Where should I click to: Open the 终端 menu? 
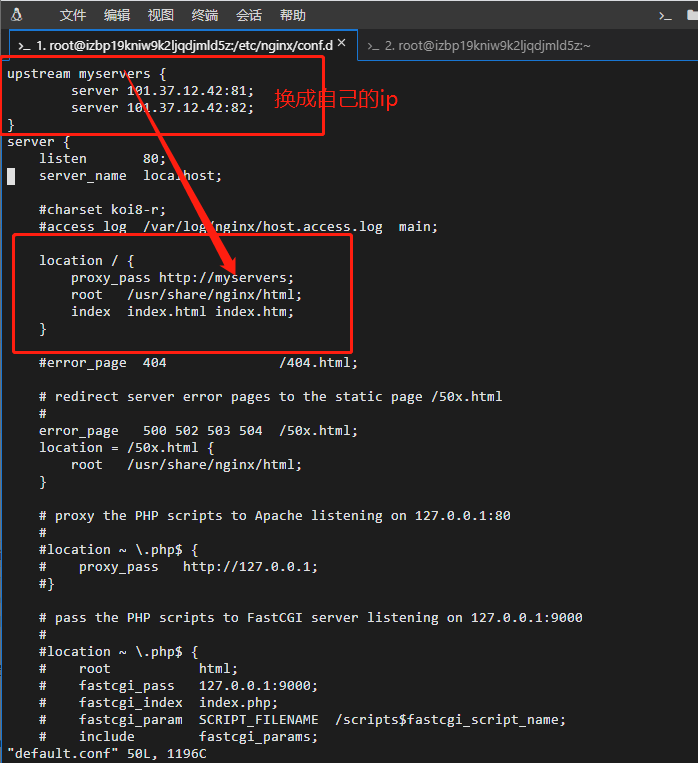point(205,16)
